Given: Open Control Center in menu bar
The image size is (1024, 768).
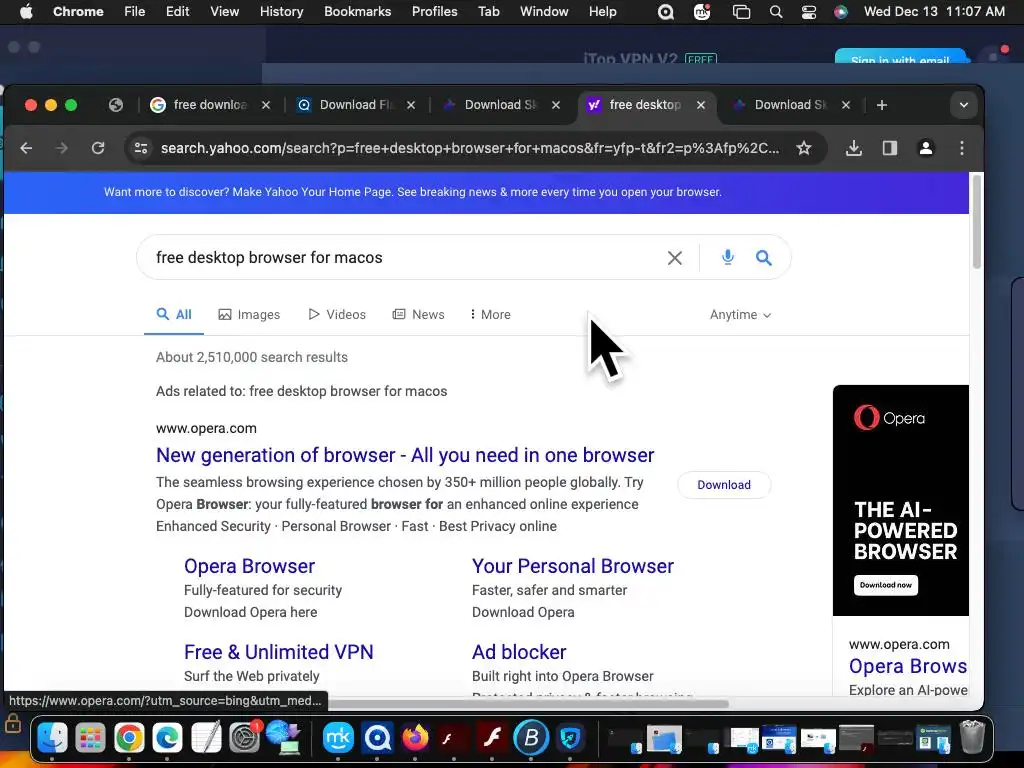Looking at the screenshot, I should coord(808,12).
